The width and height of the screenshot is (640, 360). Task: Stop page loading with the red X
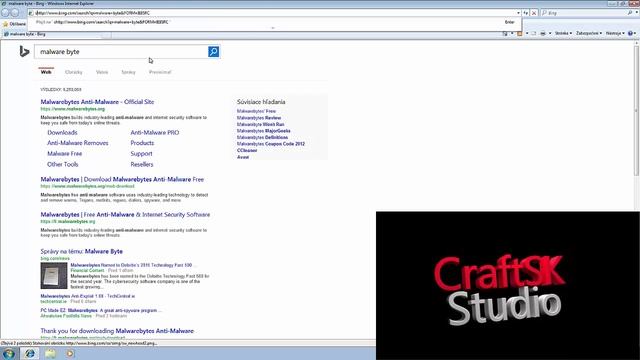point(534,13)
